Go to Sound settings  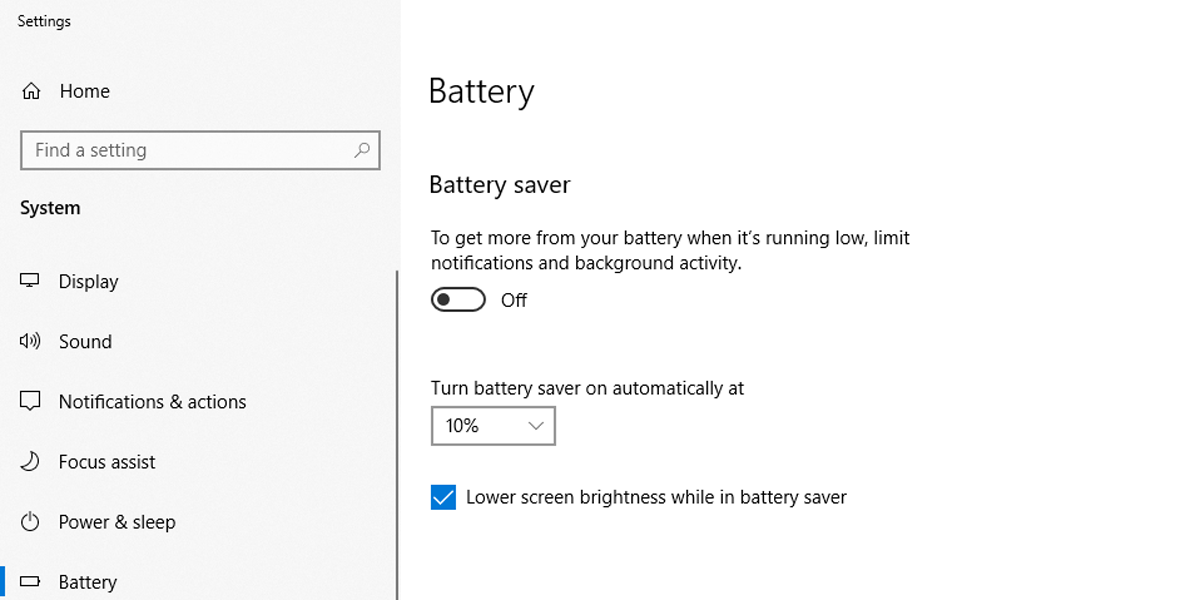click(85, 342)
